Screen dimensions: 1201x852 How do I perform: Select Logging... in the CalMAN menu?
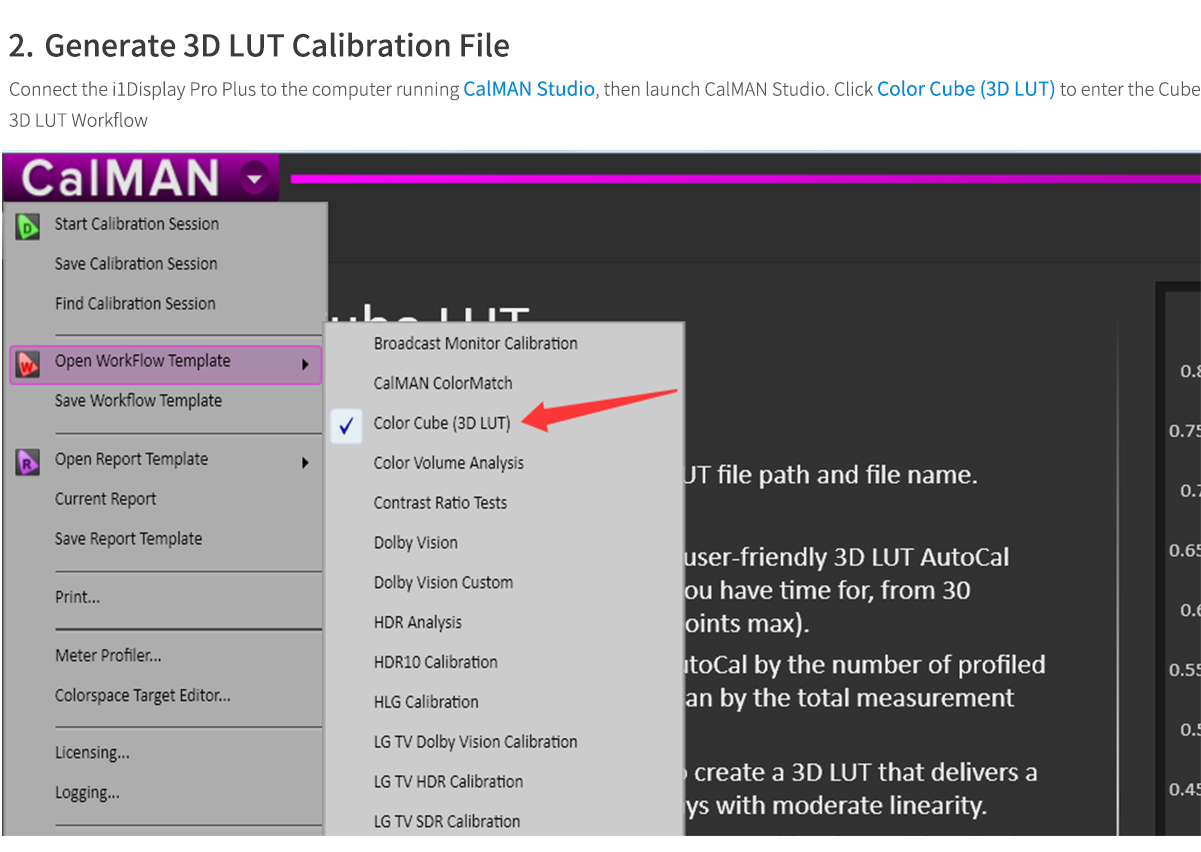[x=87, y=793]
